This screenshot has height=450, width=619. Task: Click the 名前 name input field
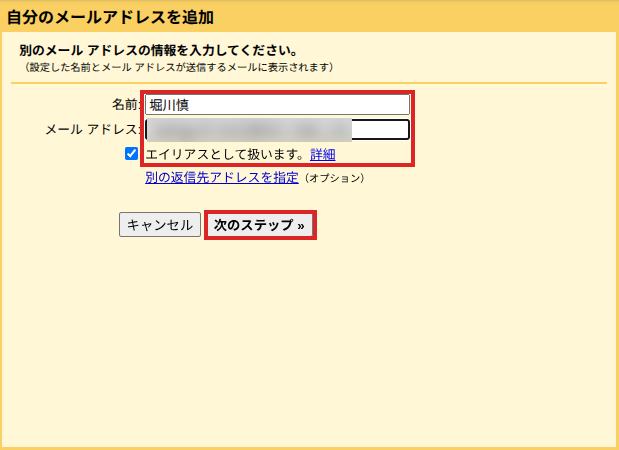pyautogui.click(x=278, y=105)
